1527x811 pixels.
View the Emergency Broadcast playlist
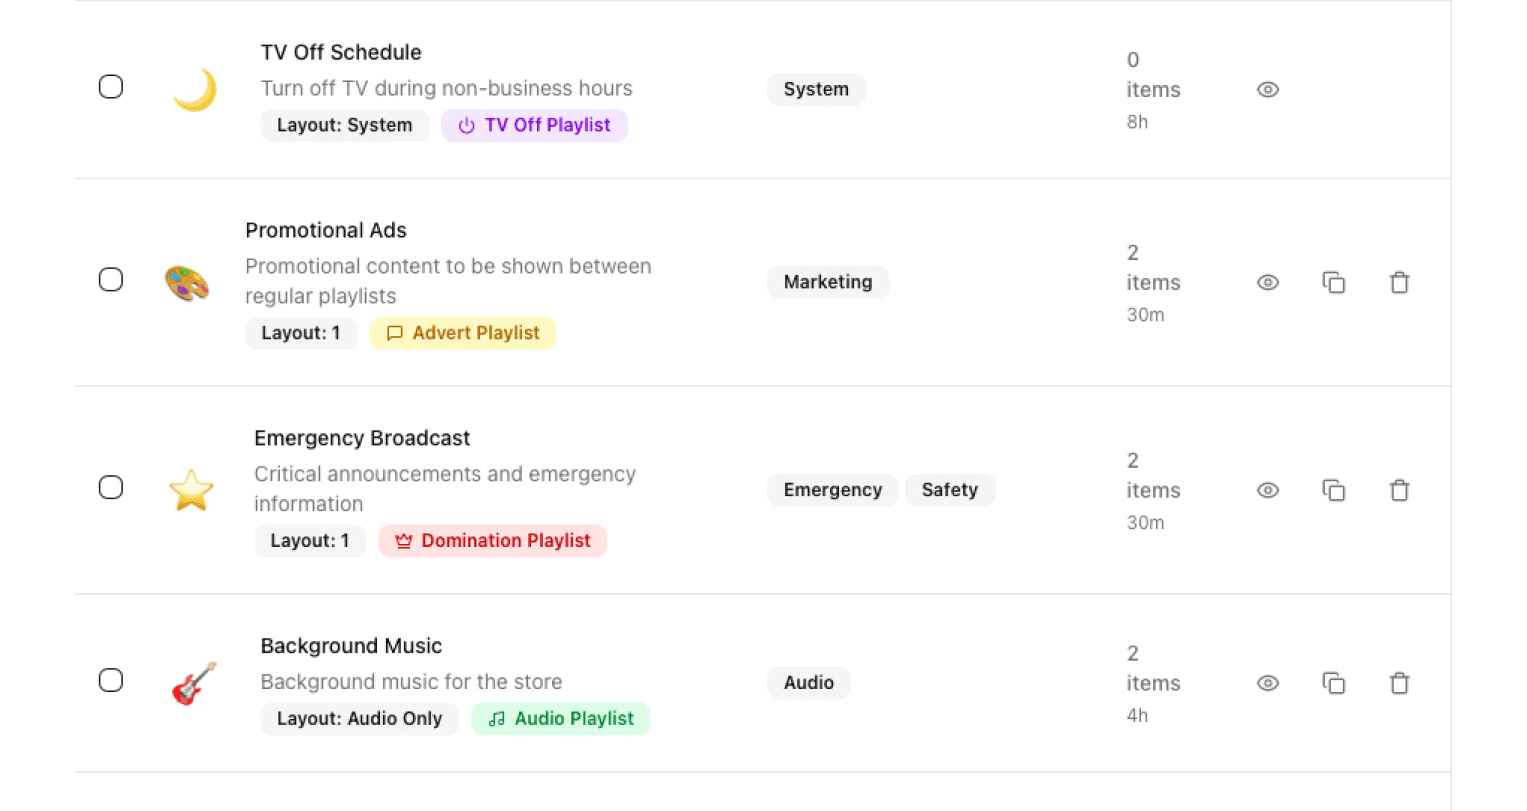tap(1267, 490)
